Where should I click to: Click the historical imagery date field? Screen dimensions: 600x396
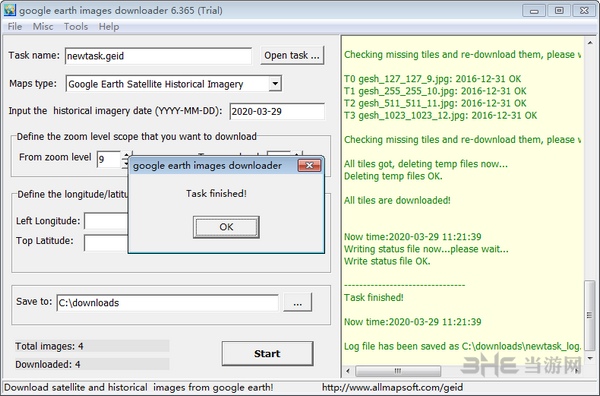[x=277, y=111]
